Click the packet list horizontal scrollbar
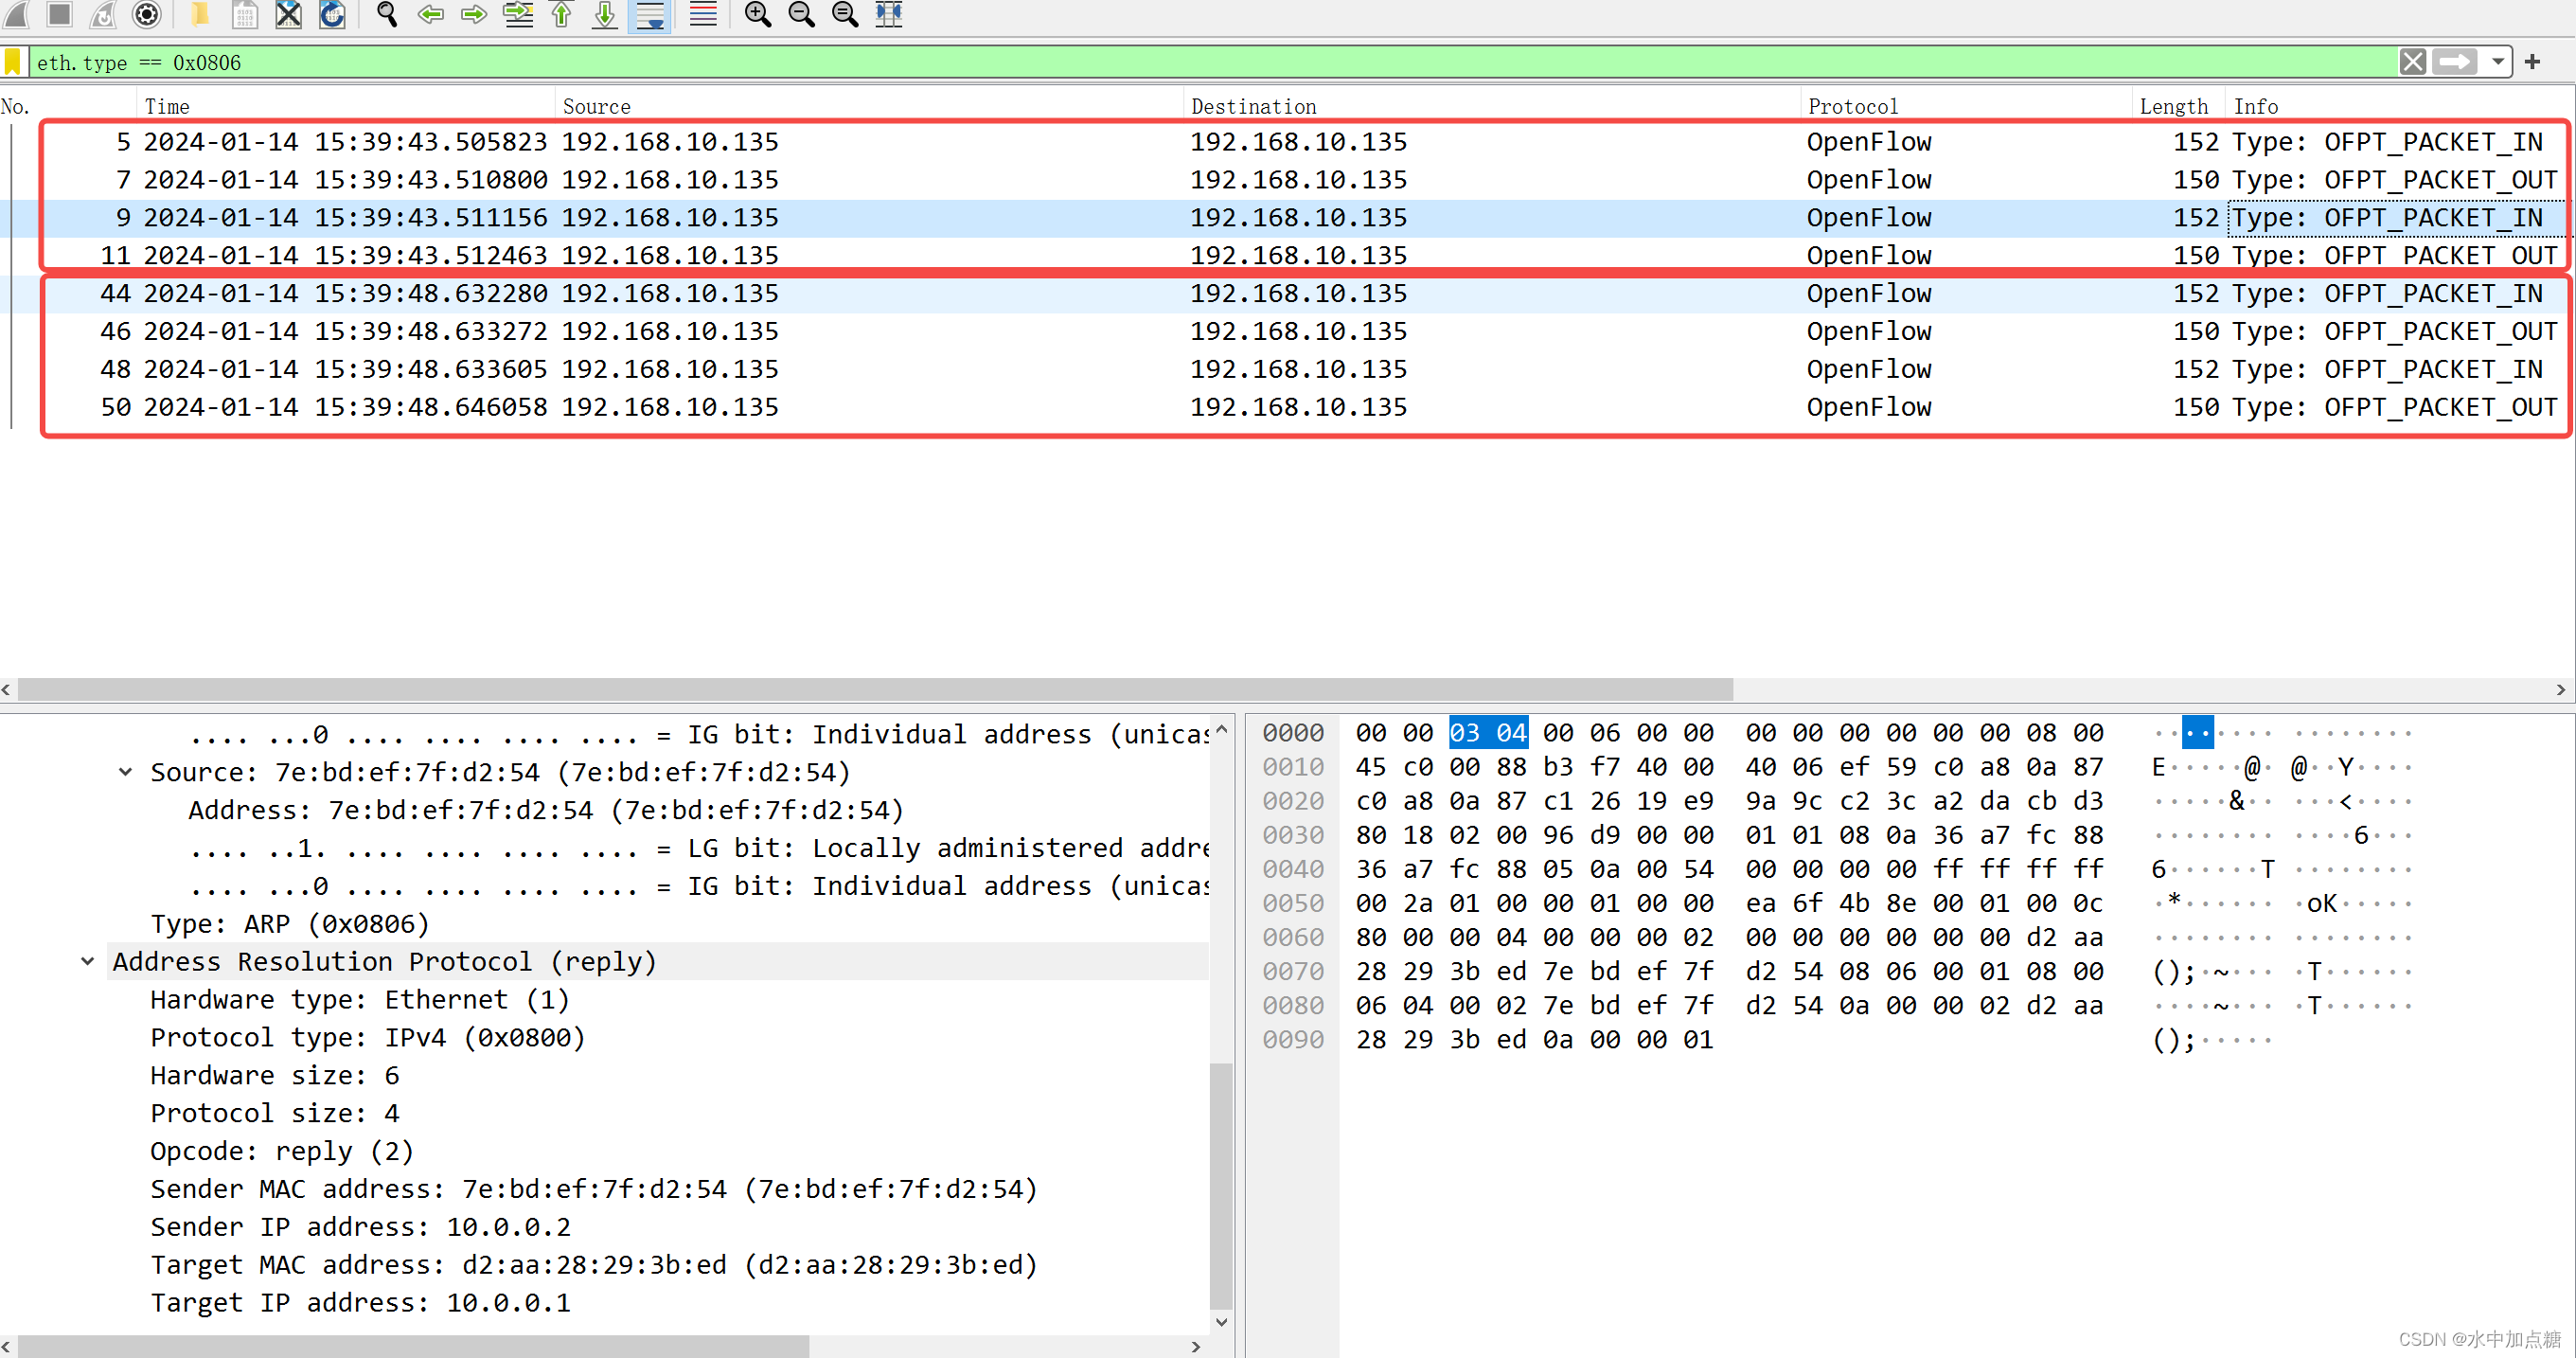Screen dimensions: 2576x1358 (x=874, y=689)
